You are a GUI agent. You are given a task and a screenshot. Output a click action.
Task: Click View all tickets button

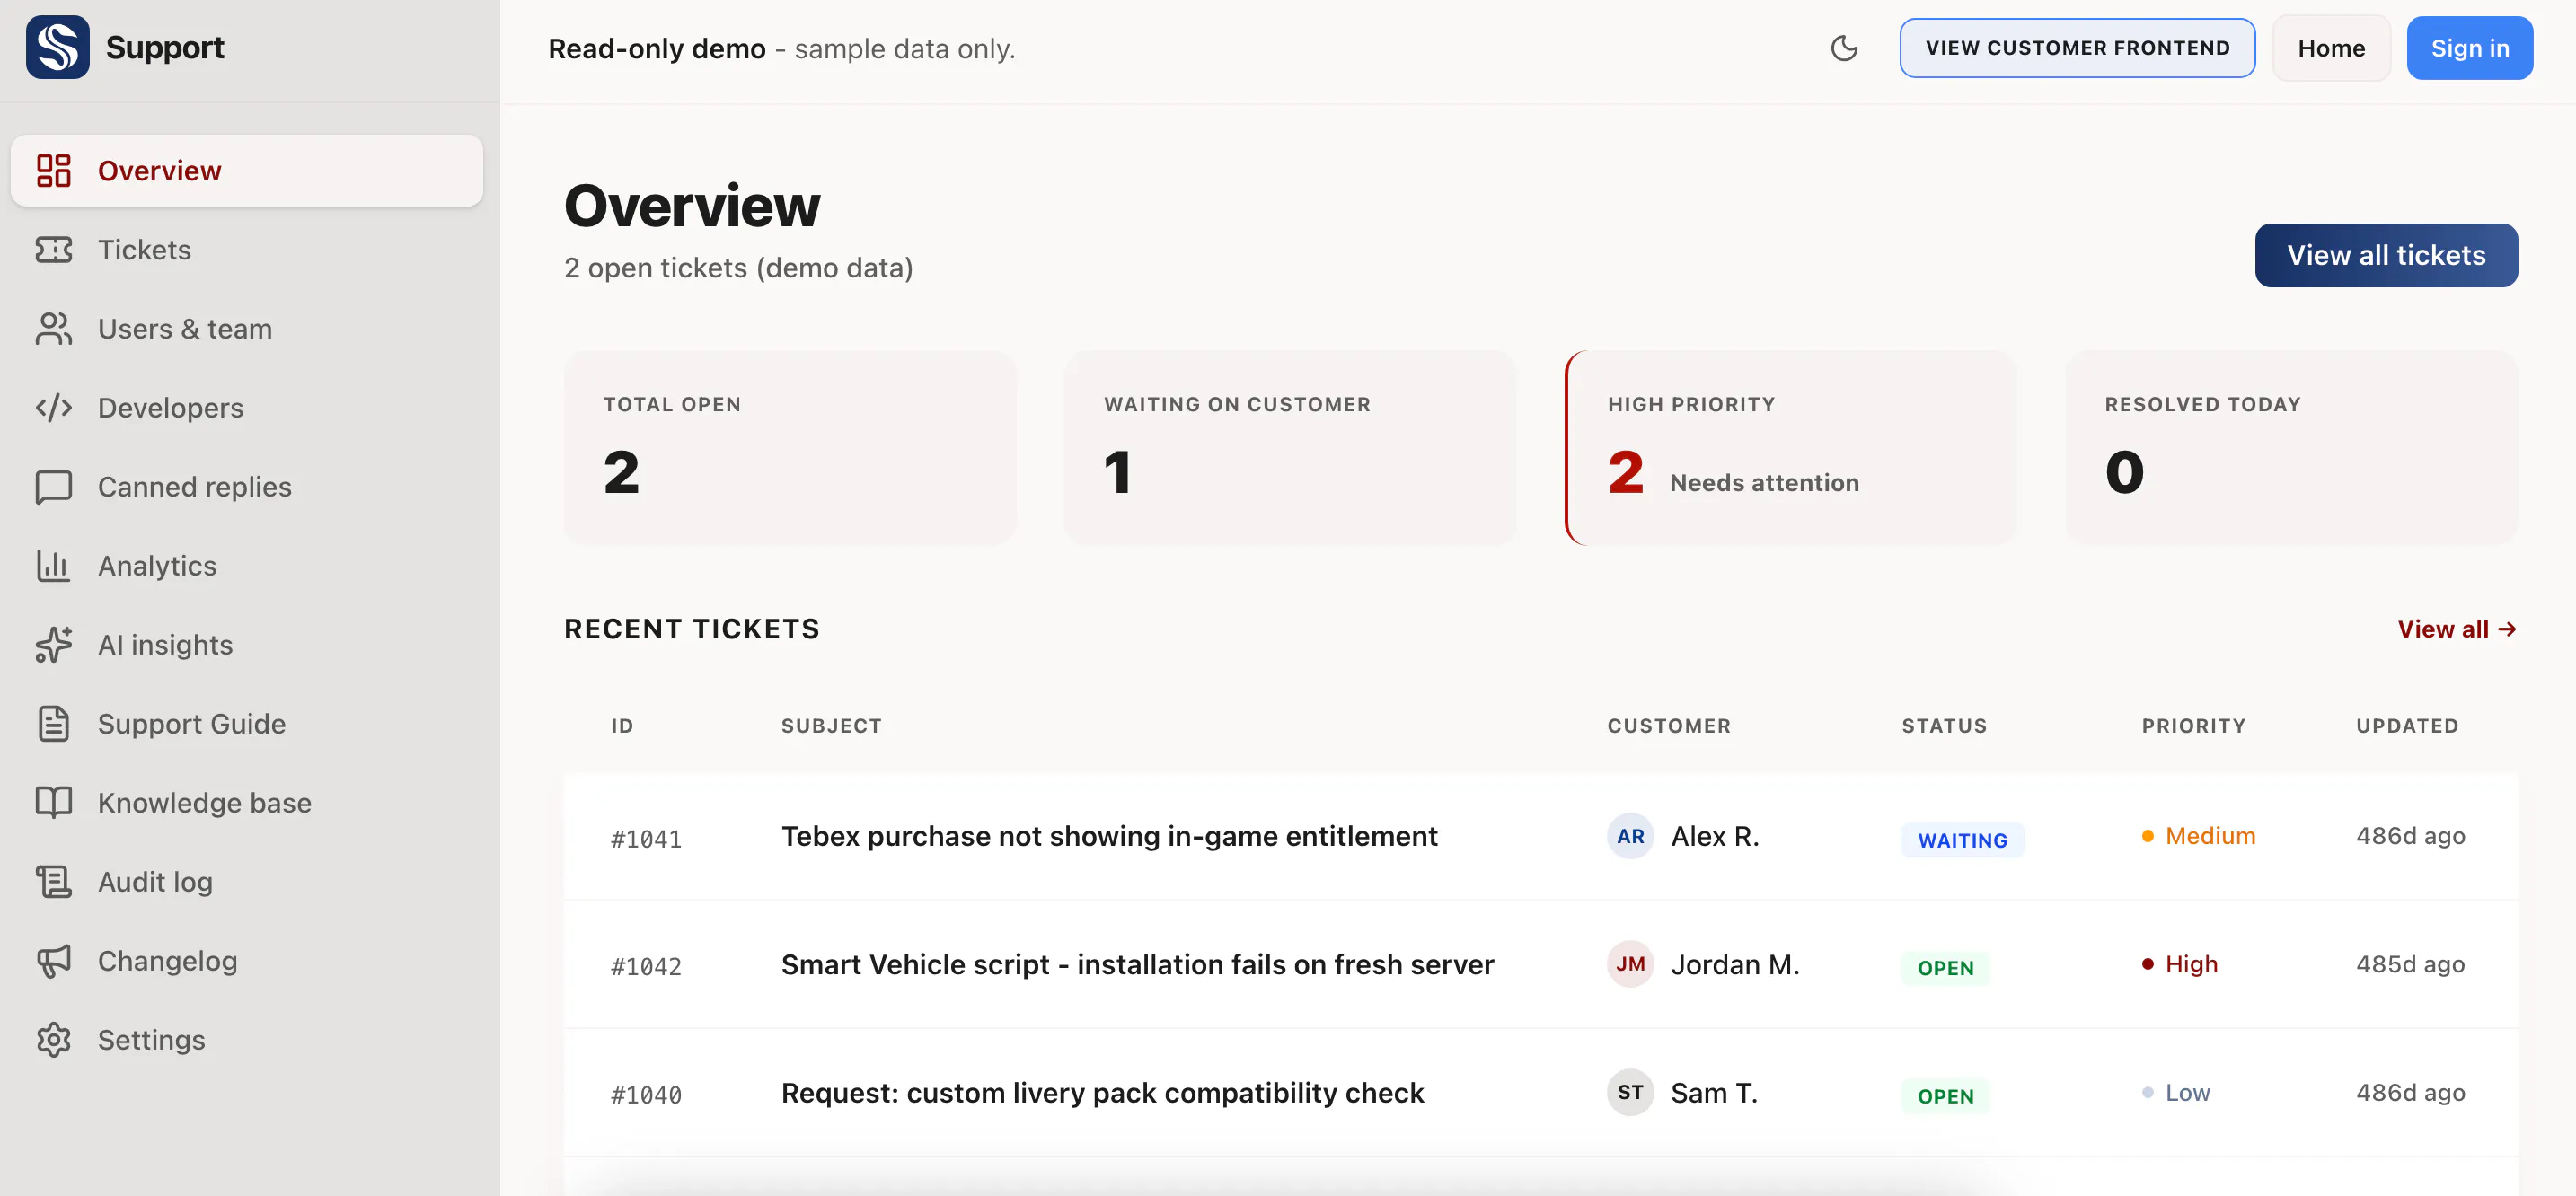2386,255
